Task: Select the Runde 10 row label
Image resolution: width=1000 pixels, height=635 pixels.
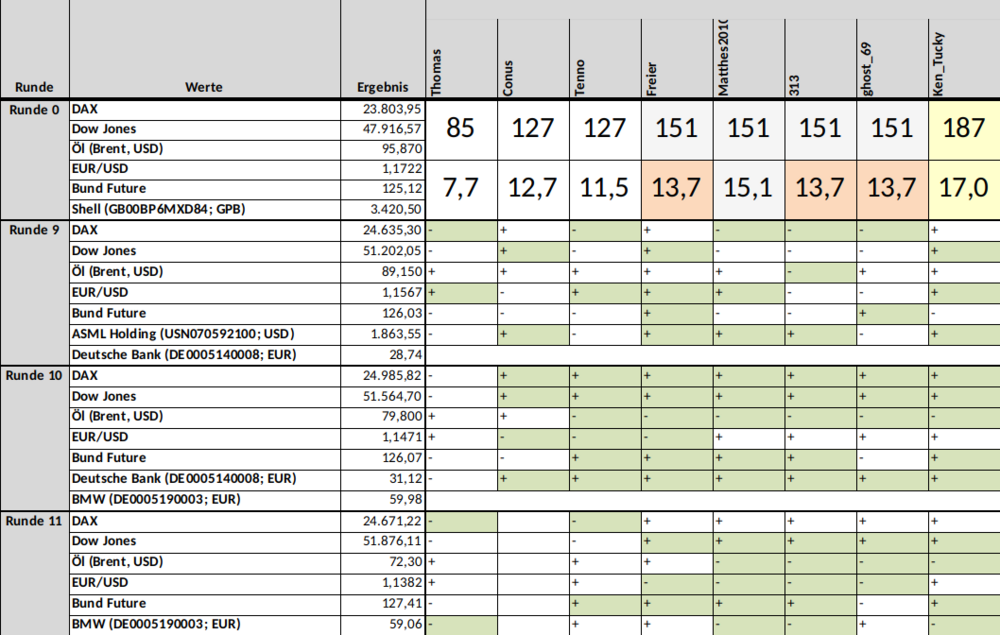Action: (34, 376)
